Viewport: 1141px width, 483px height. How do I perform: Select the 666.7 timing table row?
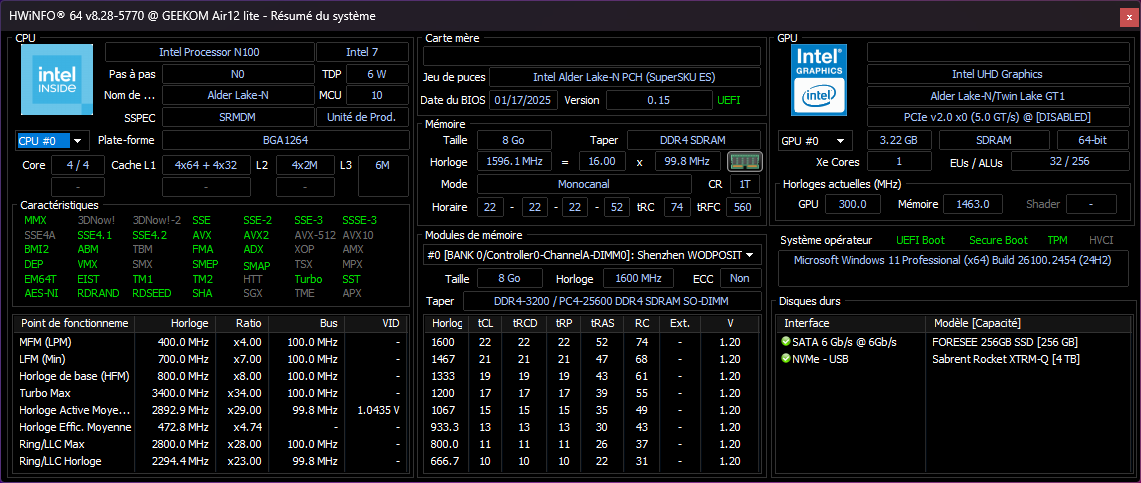pyautogui.click(x=591, y=461)
